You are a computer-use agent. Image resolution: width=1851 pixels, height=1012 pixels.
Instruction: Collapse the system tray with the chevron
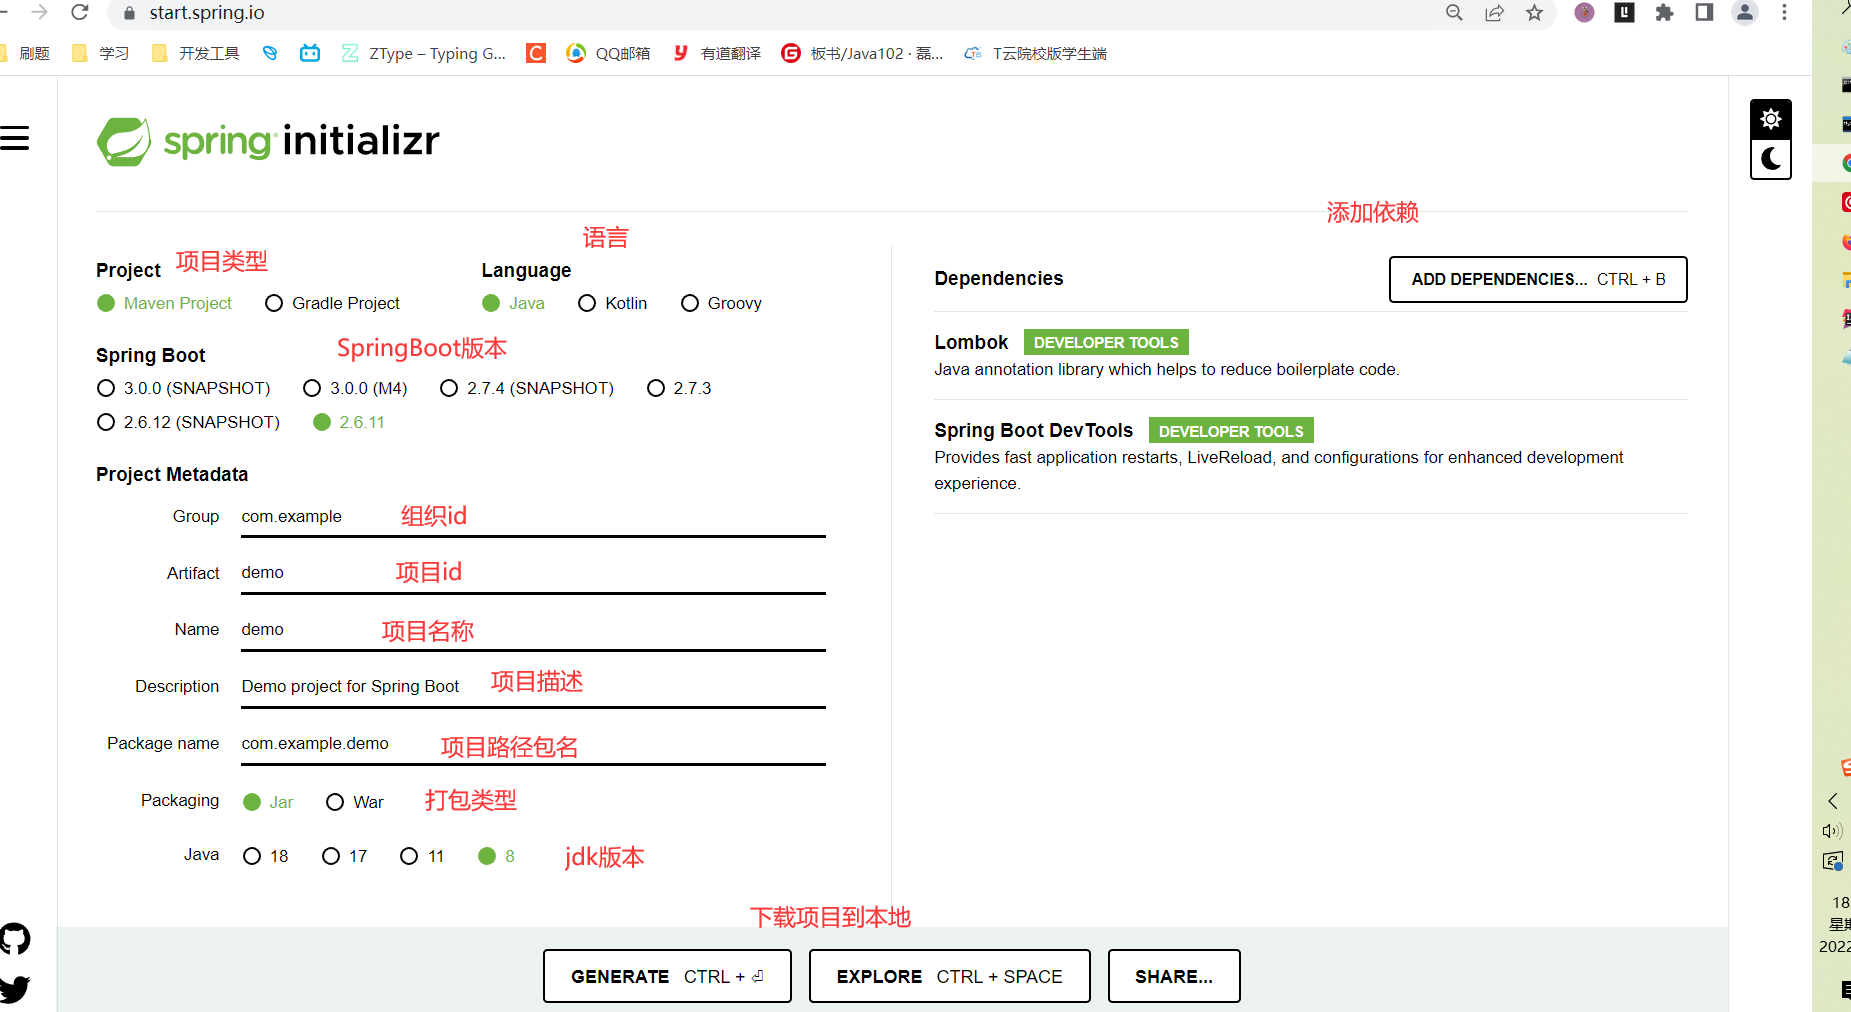(x=1833, y=801)
